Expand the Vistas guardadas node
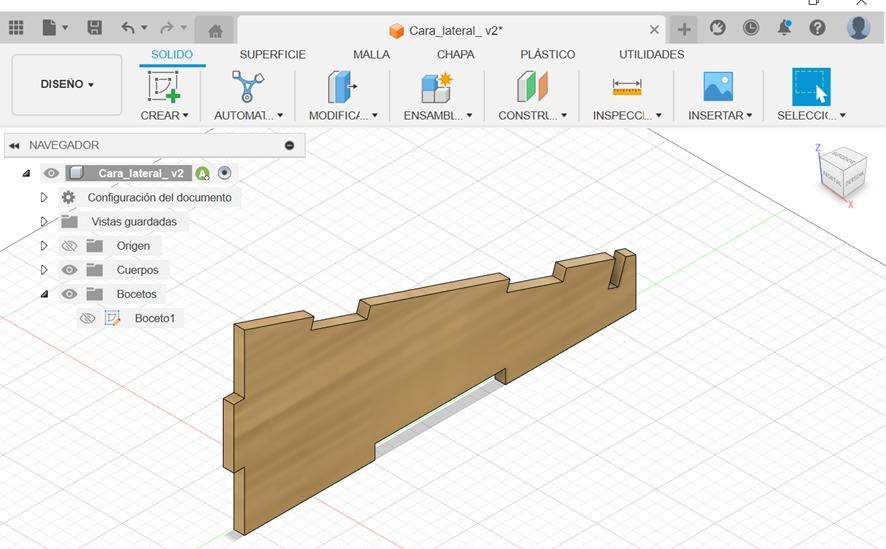The image size is (886, 549). [x=44, y=221]
